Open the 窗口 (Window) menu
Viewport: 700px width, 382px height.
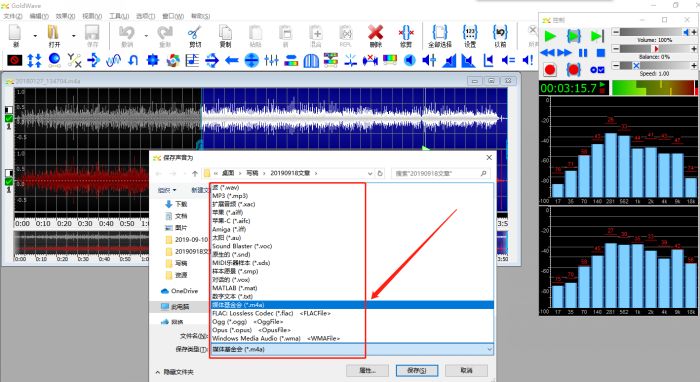(x=173, y=16)
